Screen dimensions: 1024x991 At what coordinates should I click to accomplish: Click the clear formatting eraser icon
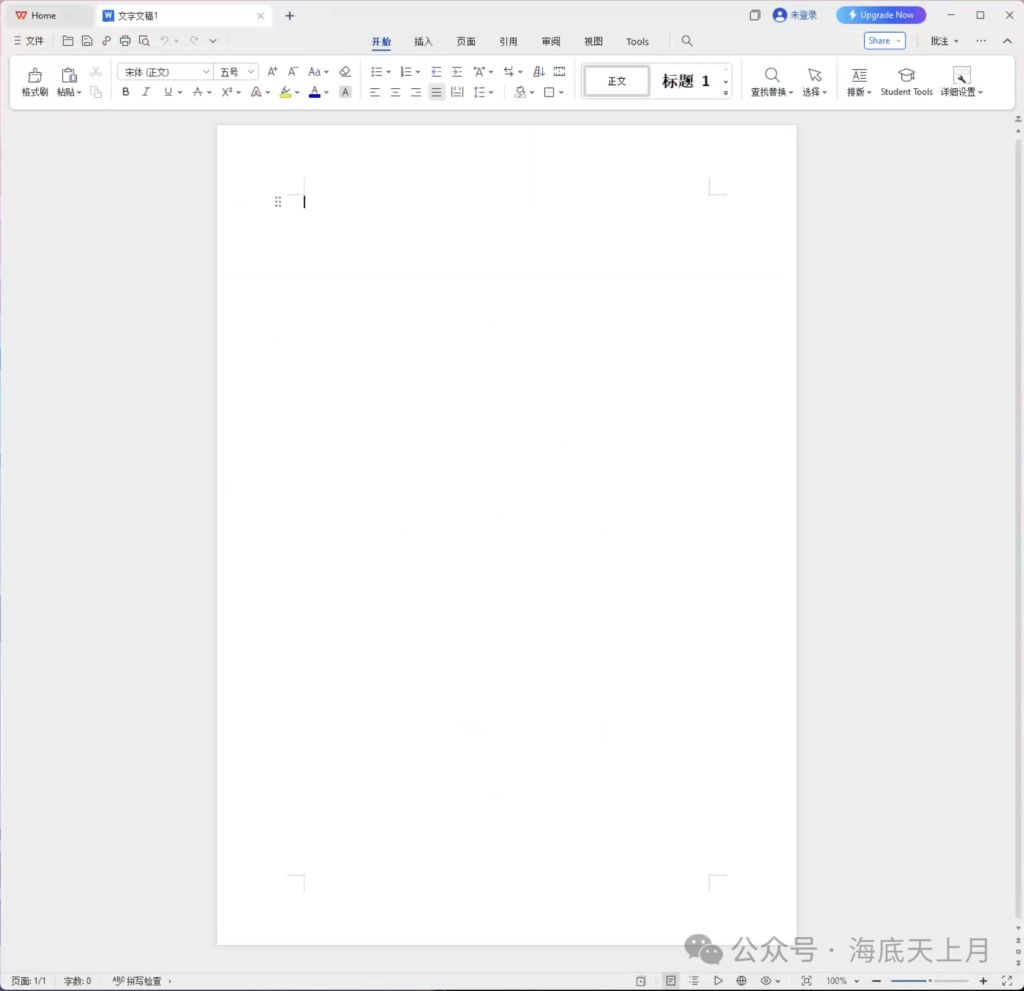pyautogui.click(x=345, y=72)
